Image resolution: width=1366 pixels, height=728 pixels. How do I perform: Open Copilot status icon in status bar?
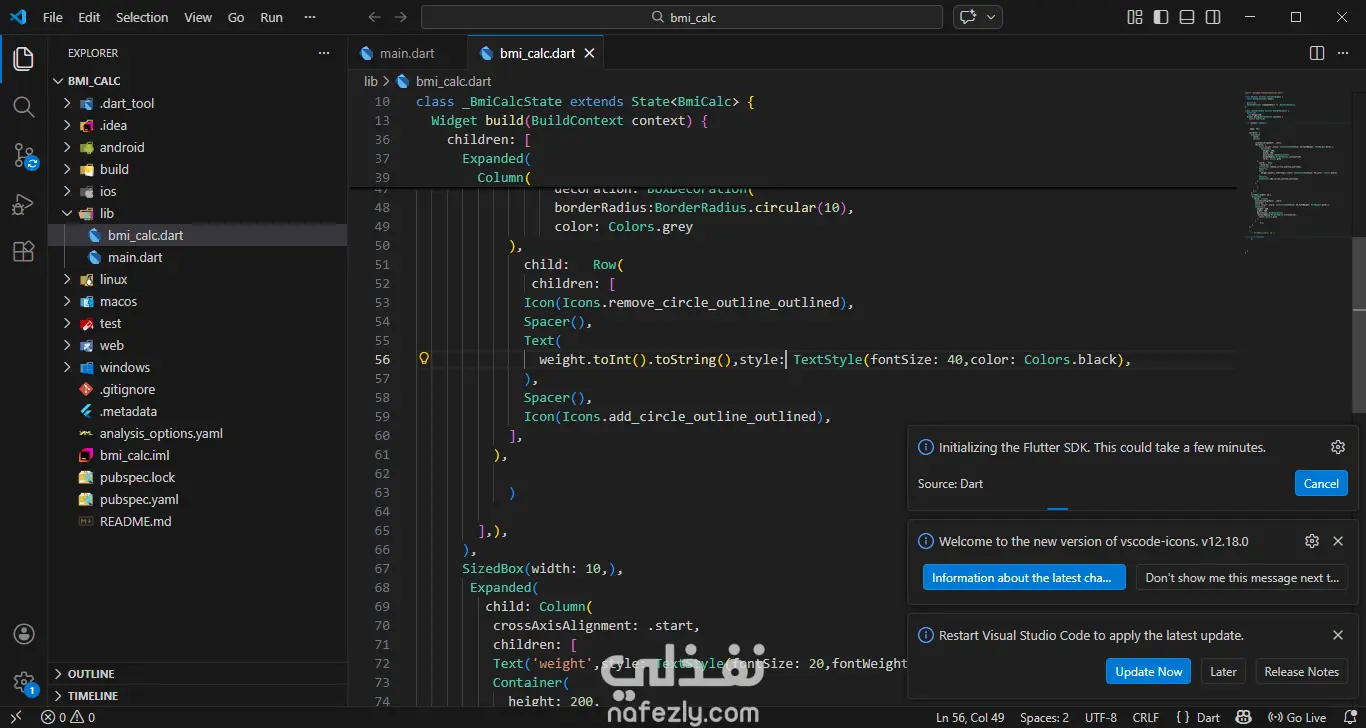coord(1244,717)
